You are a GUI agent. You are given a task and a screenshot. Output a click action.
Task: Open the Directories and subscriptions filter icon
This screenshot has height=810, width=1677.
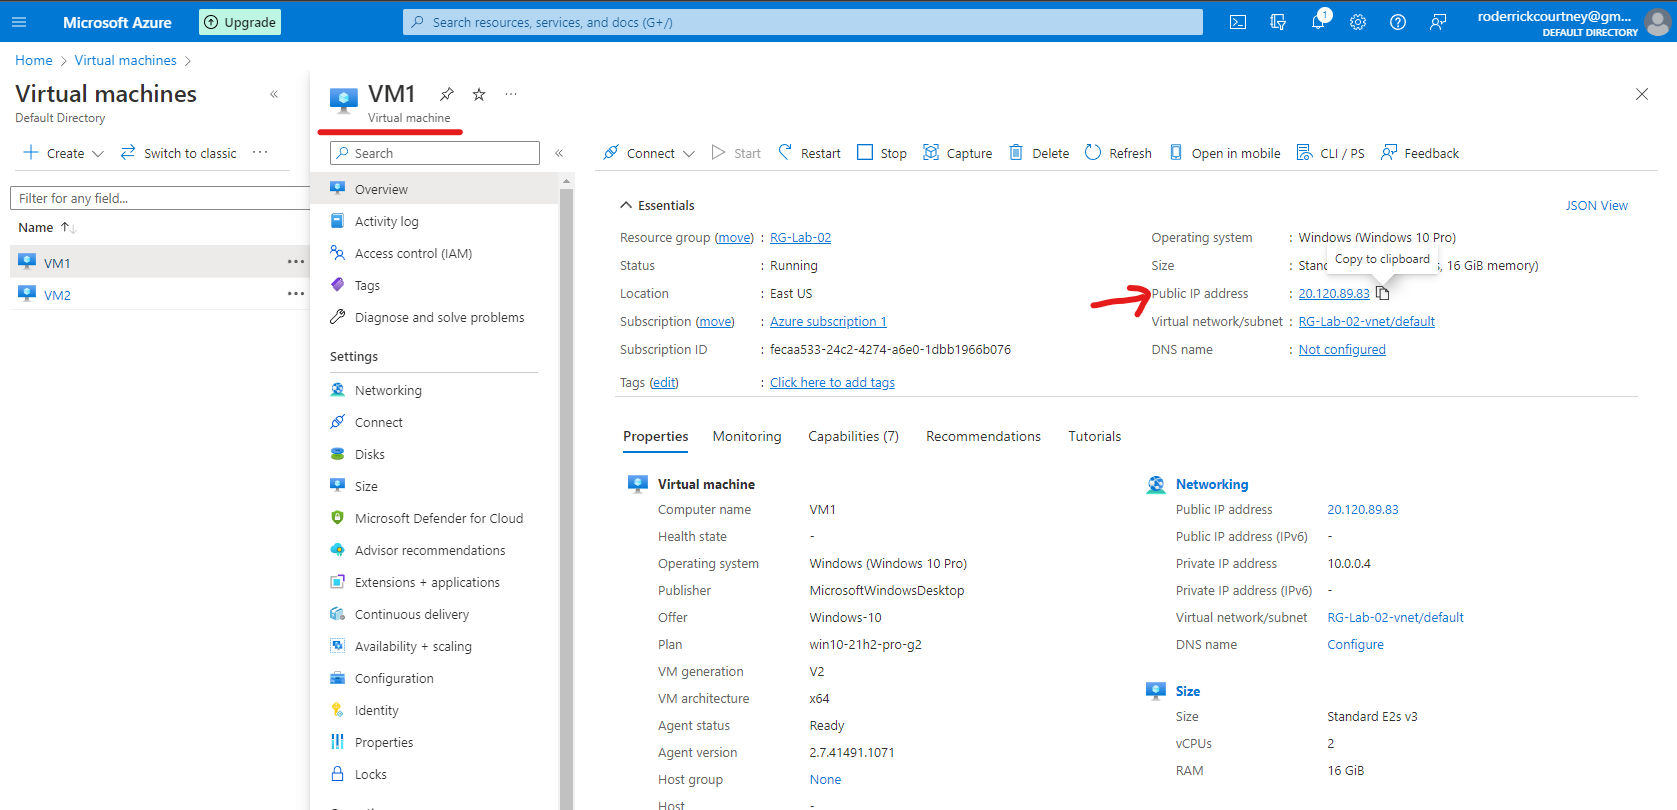tap(1278, 22)
